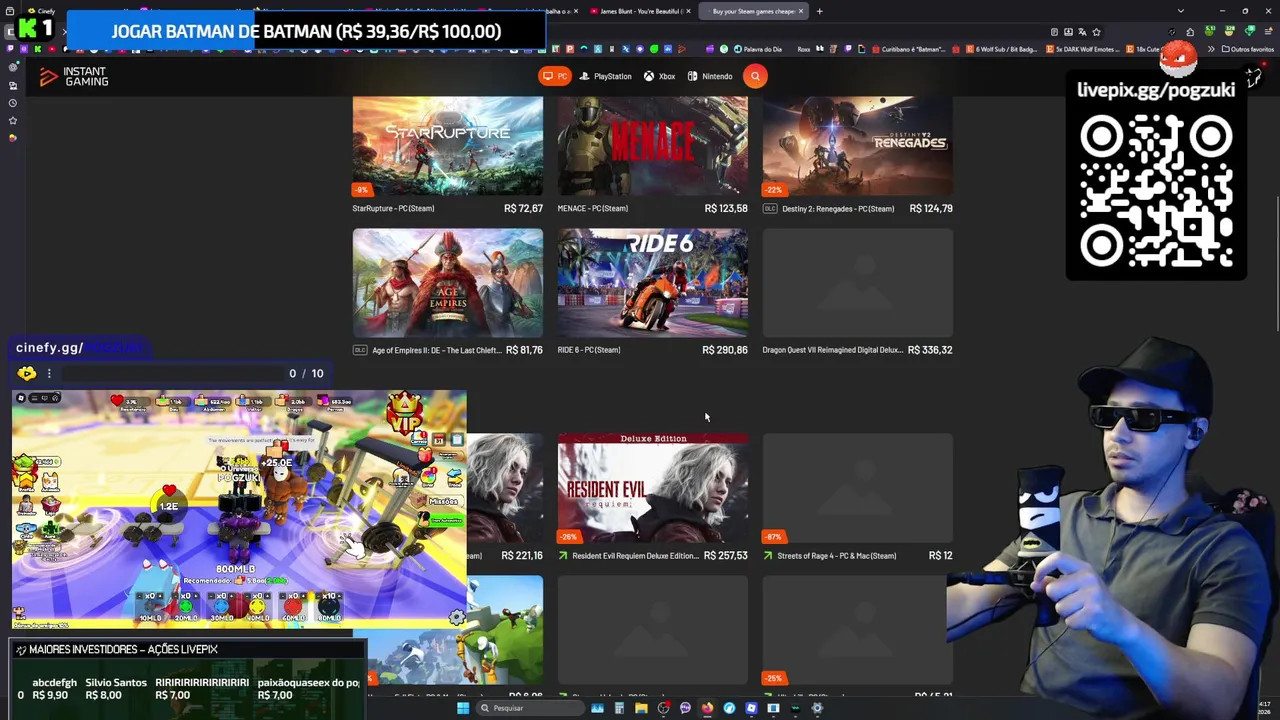Open the History clock icon in sidebar

click(x=12, y=103)
